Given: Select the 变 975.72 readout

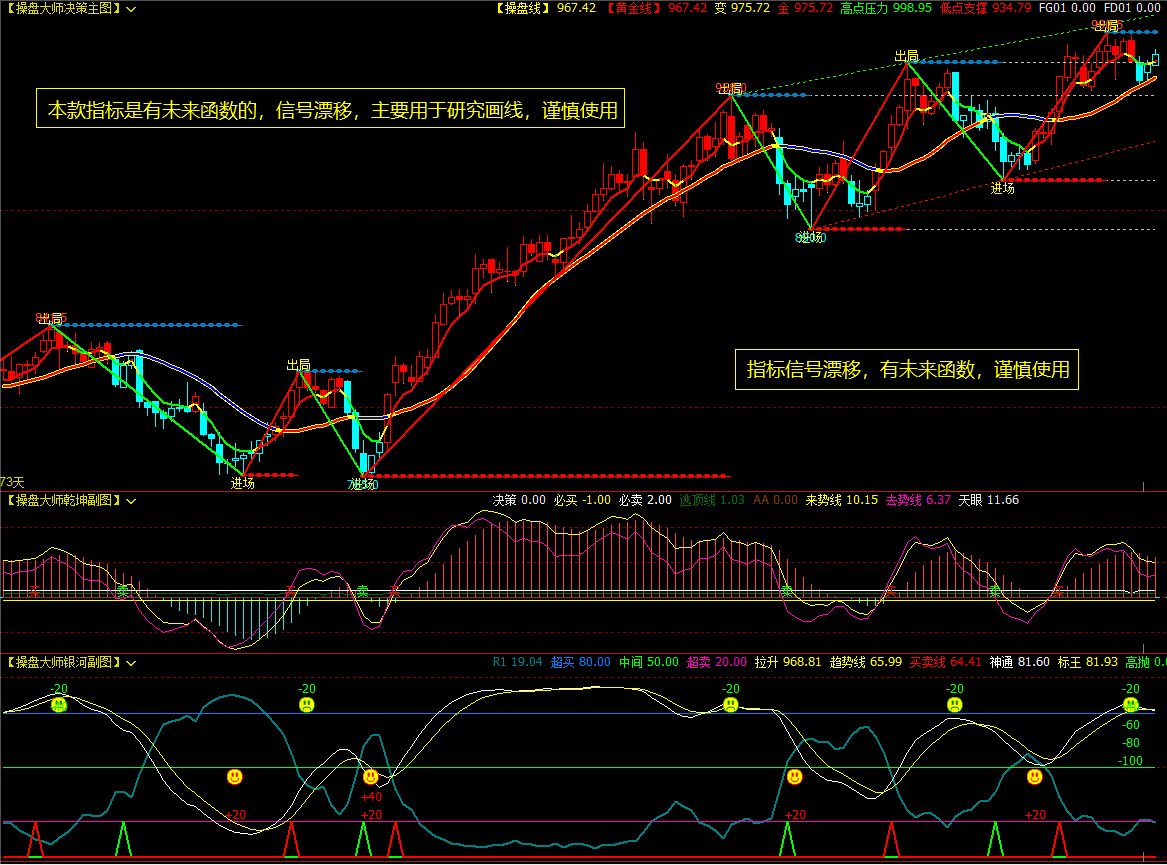Looking at the screenshot, I should 742,8.
